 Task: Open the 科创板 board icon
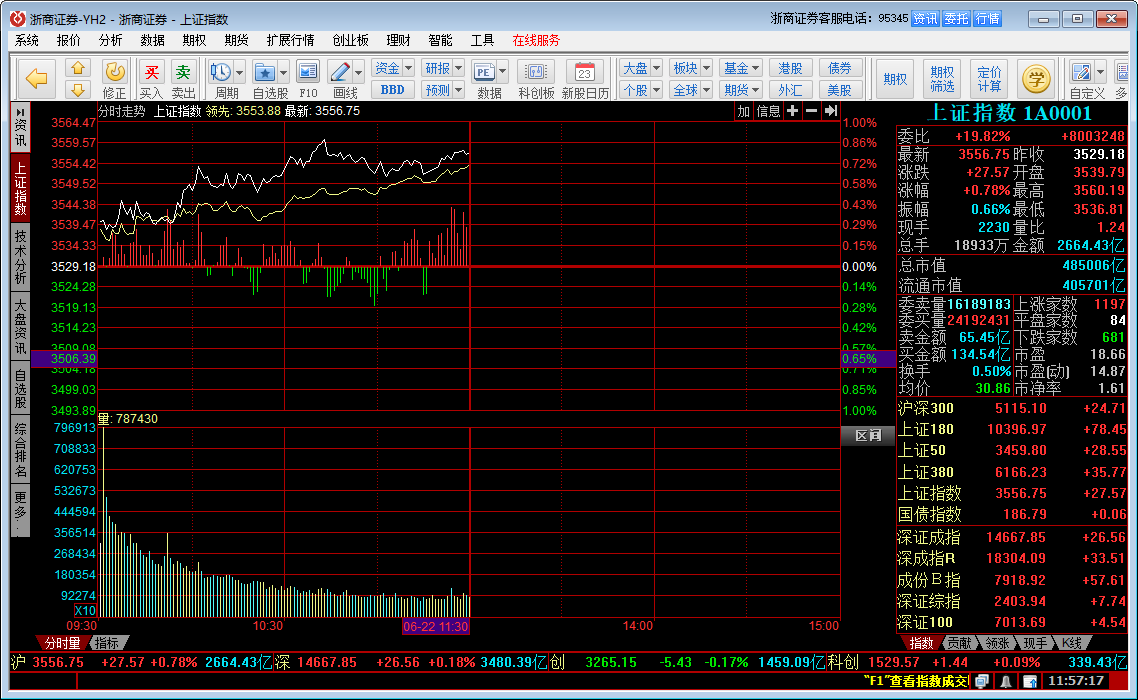(x=536, y=73)
